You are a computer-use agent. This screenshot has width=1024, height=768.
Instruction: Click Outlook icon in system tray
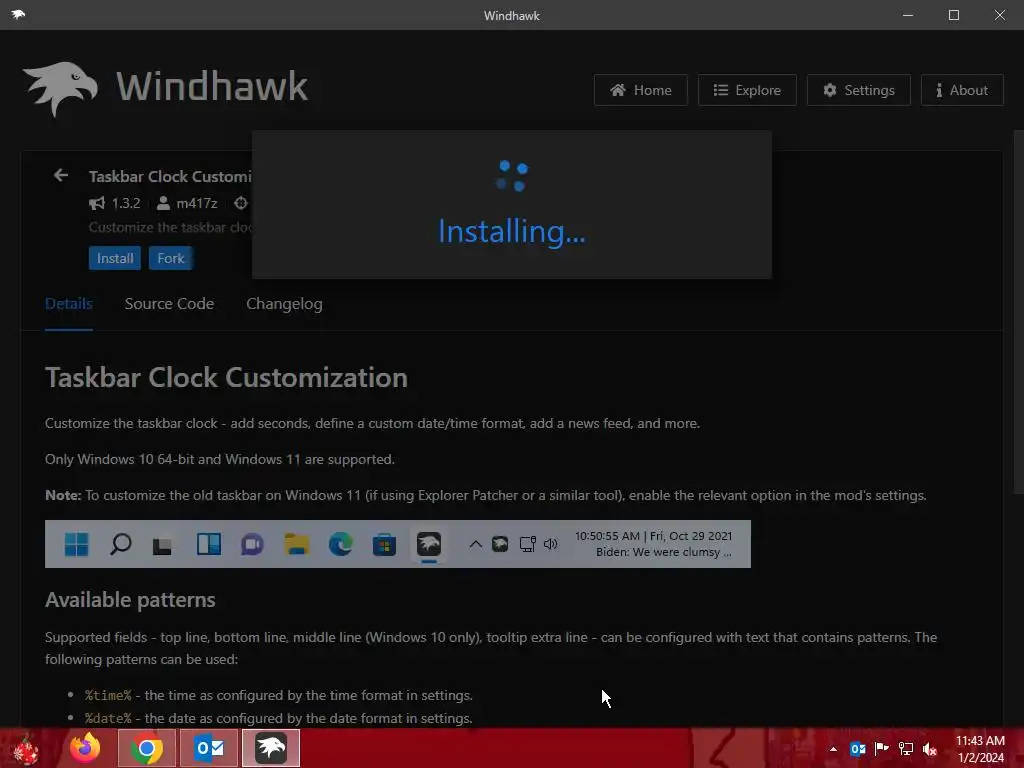tap(857, 749)
